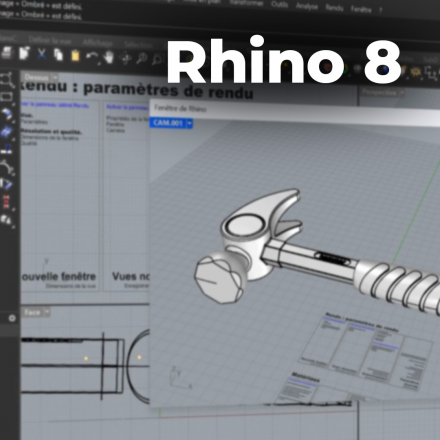The height and width of the screenshot is (440, 440).
Task: Click the gear settings icon in sidebar
Action: (12, 318)
